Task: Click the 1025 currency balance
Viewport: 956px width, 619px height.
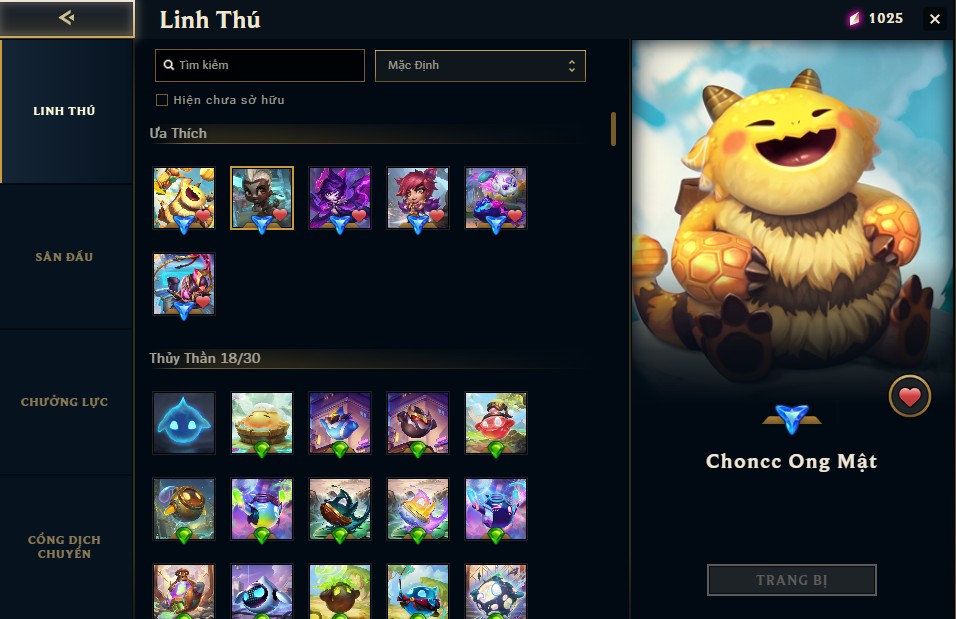Action: point(877,18)
